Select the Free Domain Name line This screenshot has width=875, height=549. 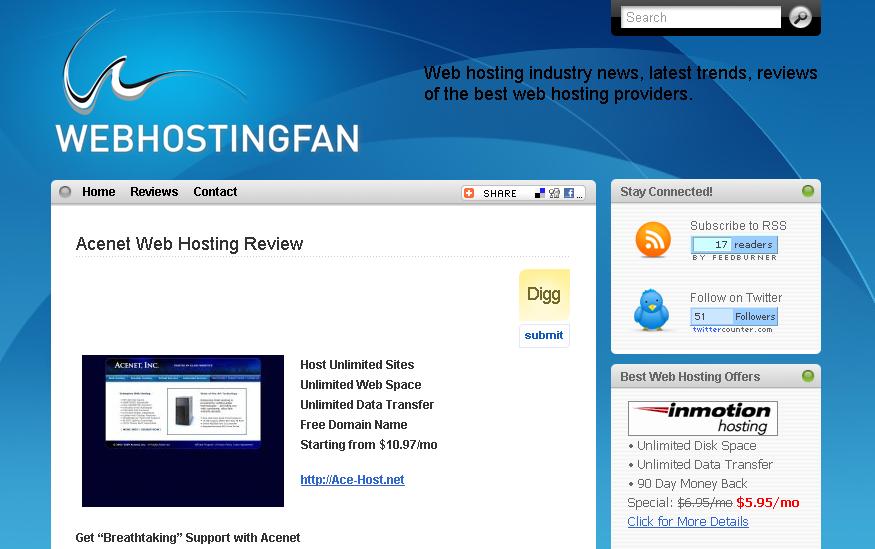pos(354,425)
